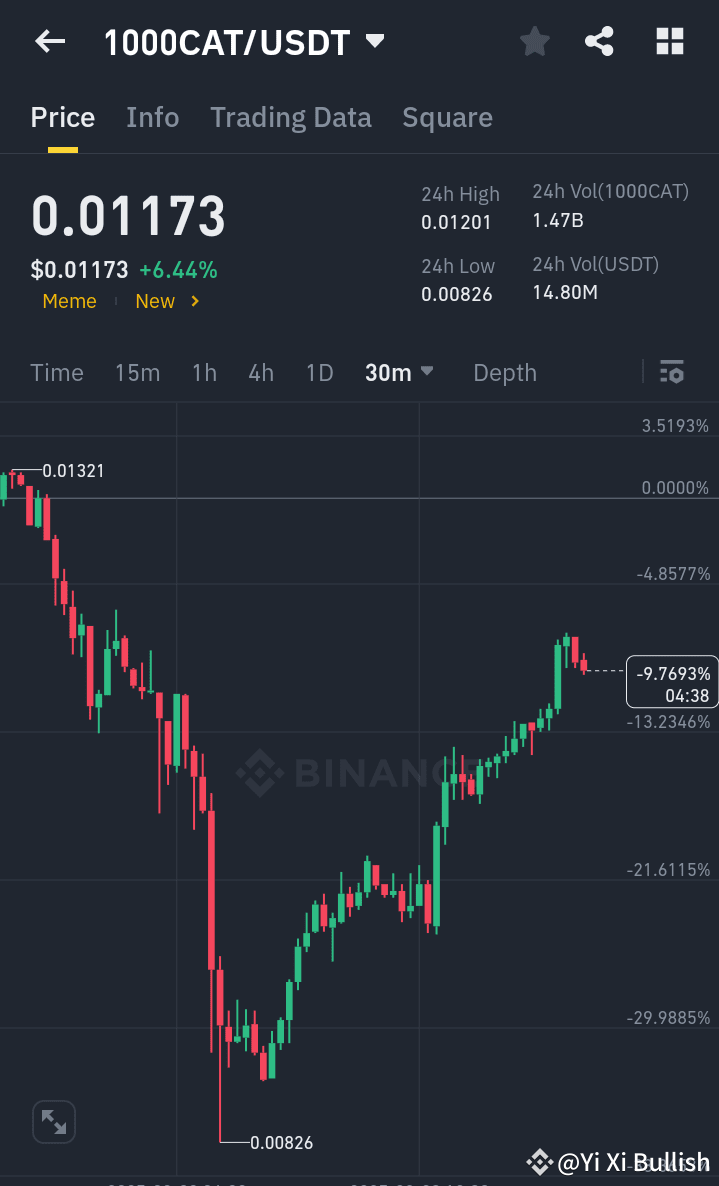Viewport: 719px width, 1186px height.
Task: Share the 1000CAT/USDT chart
Action: pyautogui.click(x=599, y=41)
